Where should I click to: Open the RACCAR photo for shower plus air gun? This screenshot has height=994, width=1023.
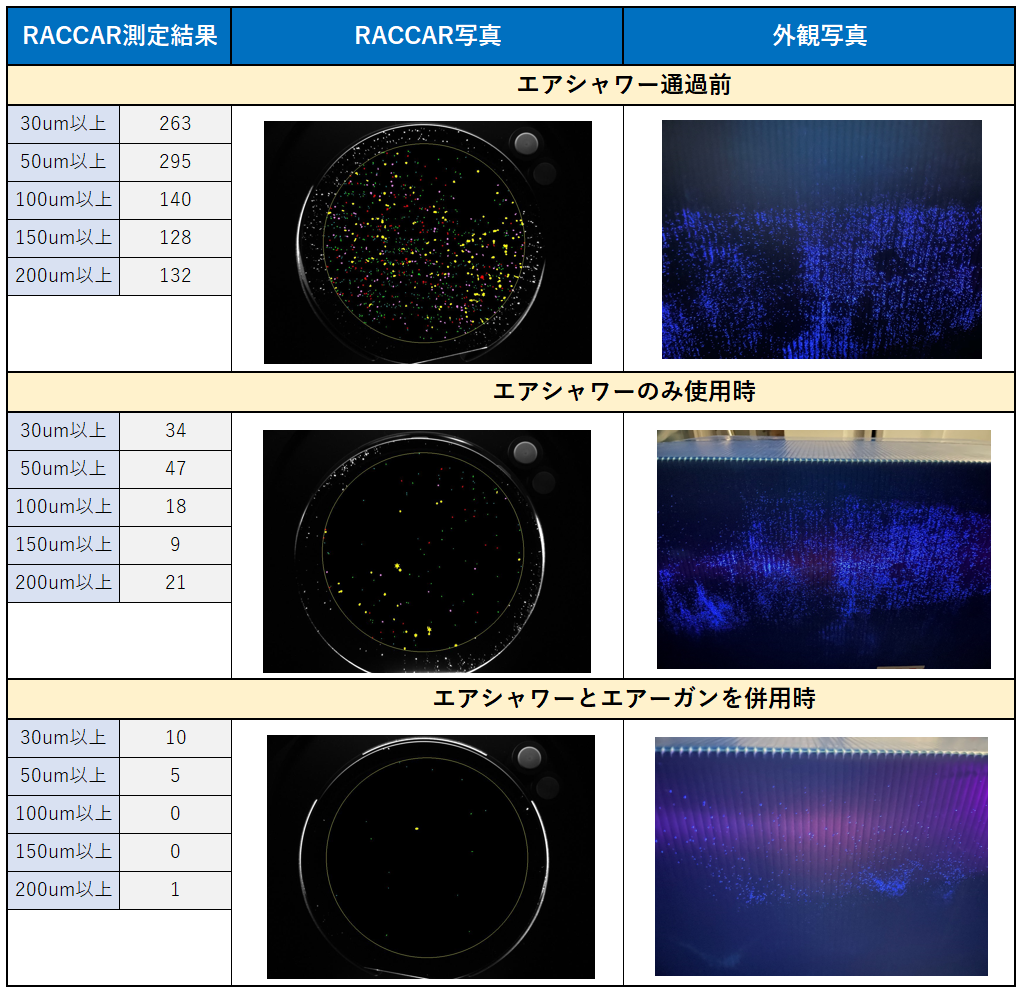coord(431,857)
